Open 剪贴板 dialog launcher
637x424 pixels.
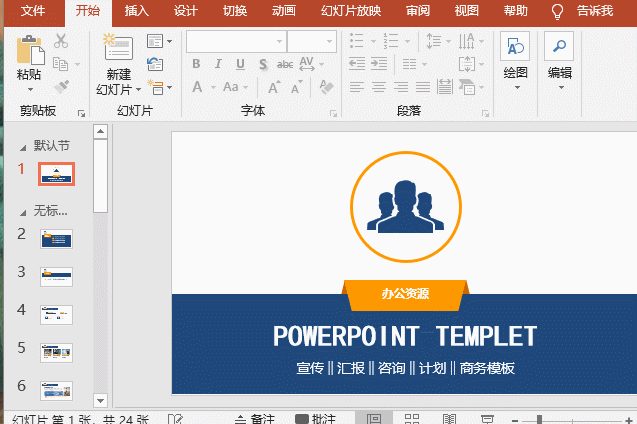click(x=81, y=114)
